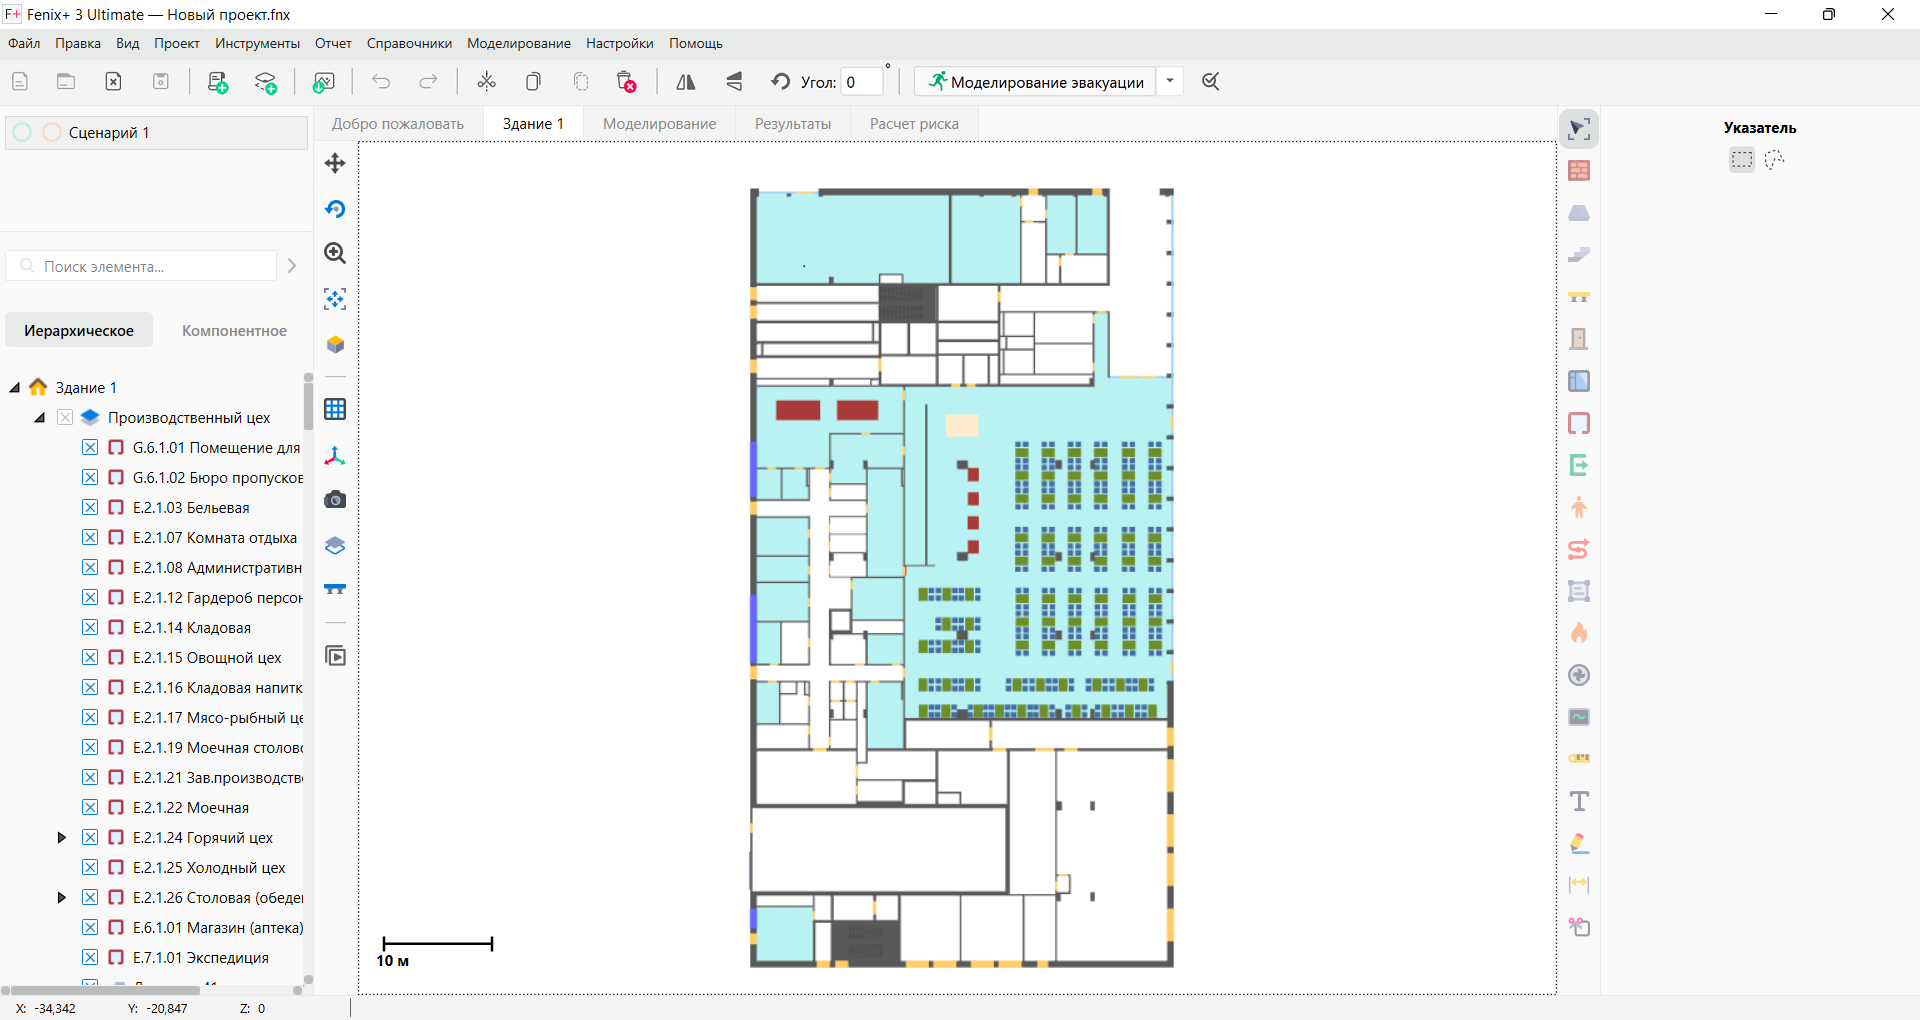This screenshot has height=1020, width=1920.
Task: Choose the staircase tool in right toolbar
Action: pos(1579,255)
